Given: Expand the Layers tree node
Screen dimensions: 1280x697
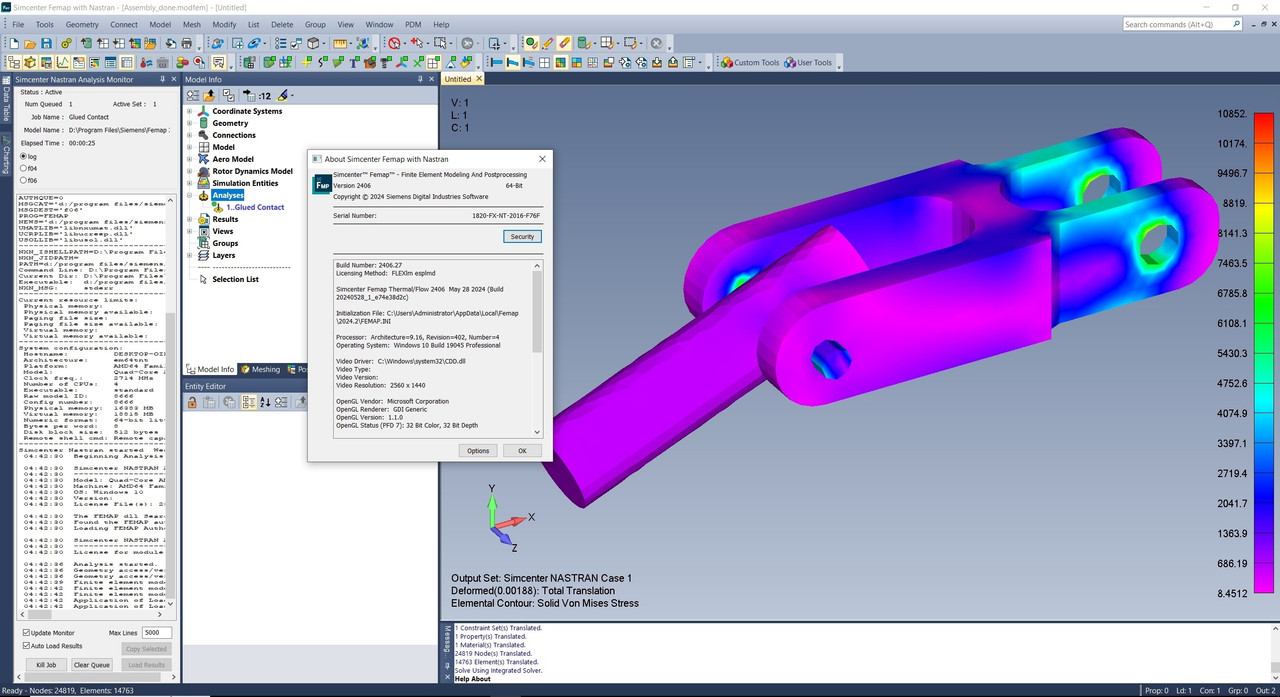Looking at the screenshot, I should click(x=189, y=255).
